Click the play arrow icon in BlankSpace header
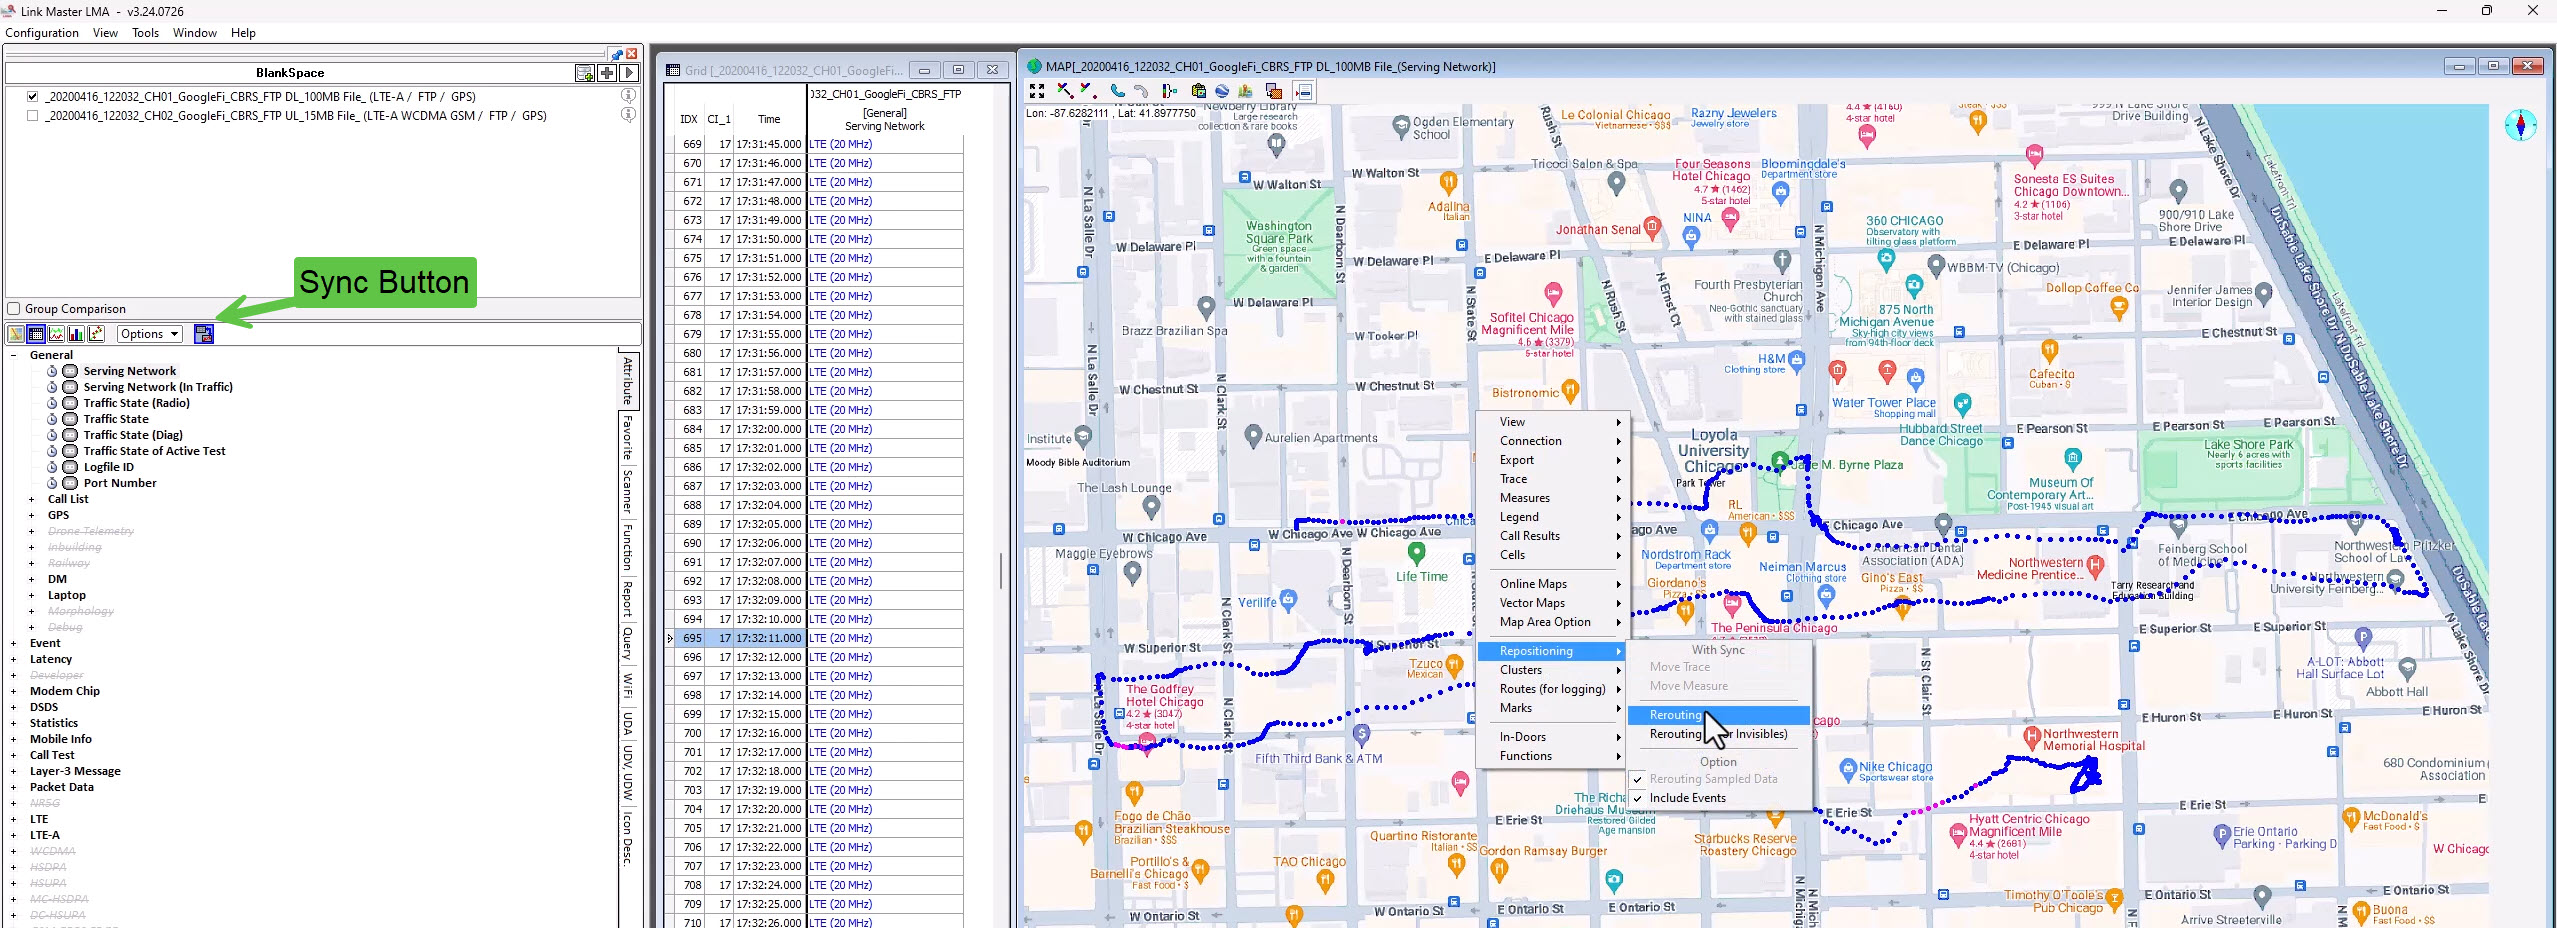This screenshot has height=928, width=2557. tap(629, 73)
